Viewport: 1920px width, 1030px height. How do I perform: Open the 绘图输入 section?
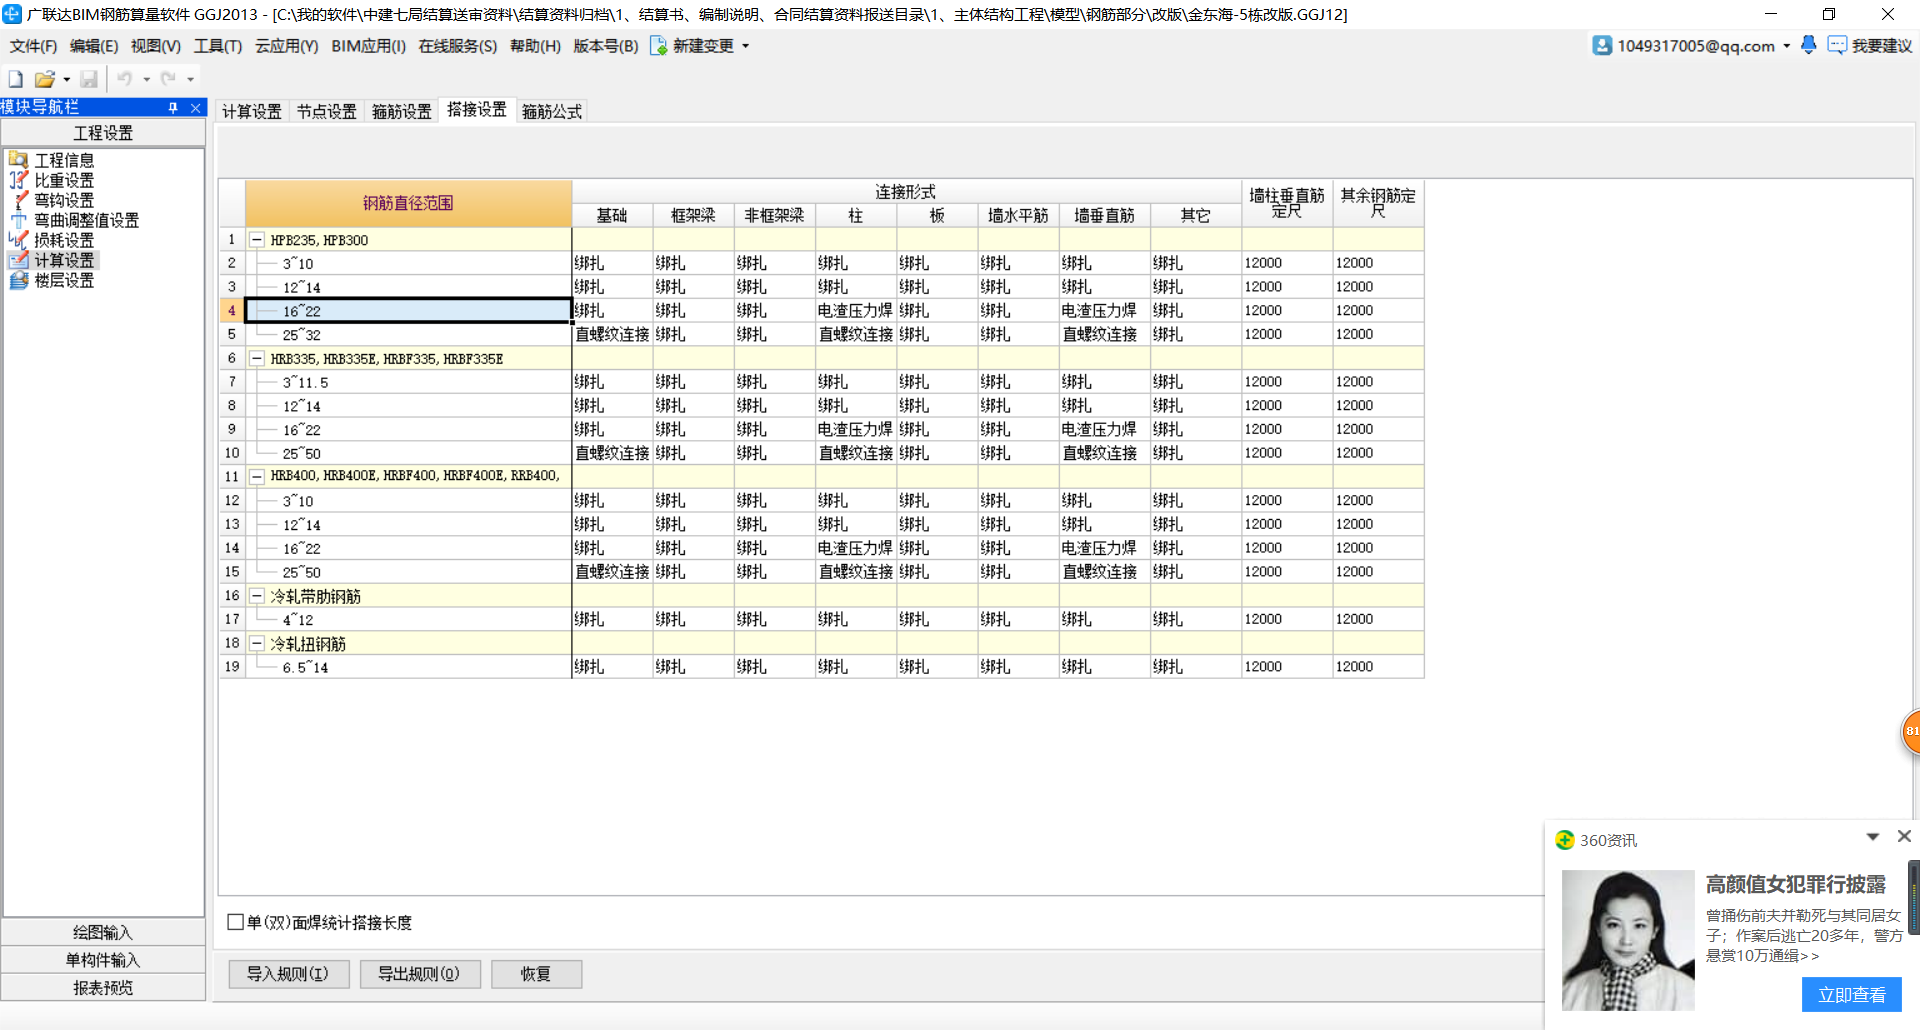click(x=103, y=932)
